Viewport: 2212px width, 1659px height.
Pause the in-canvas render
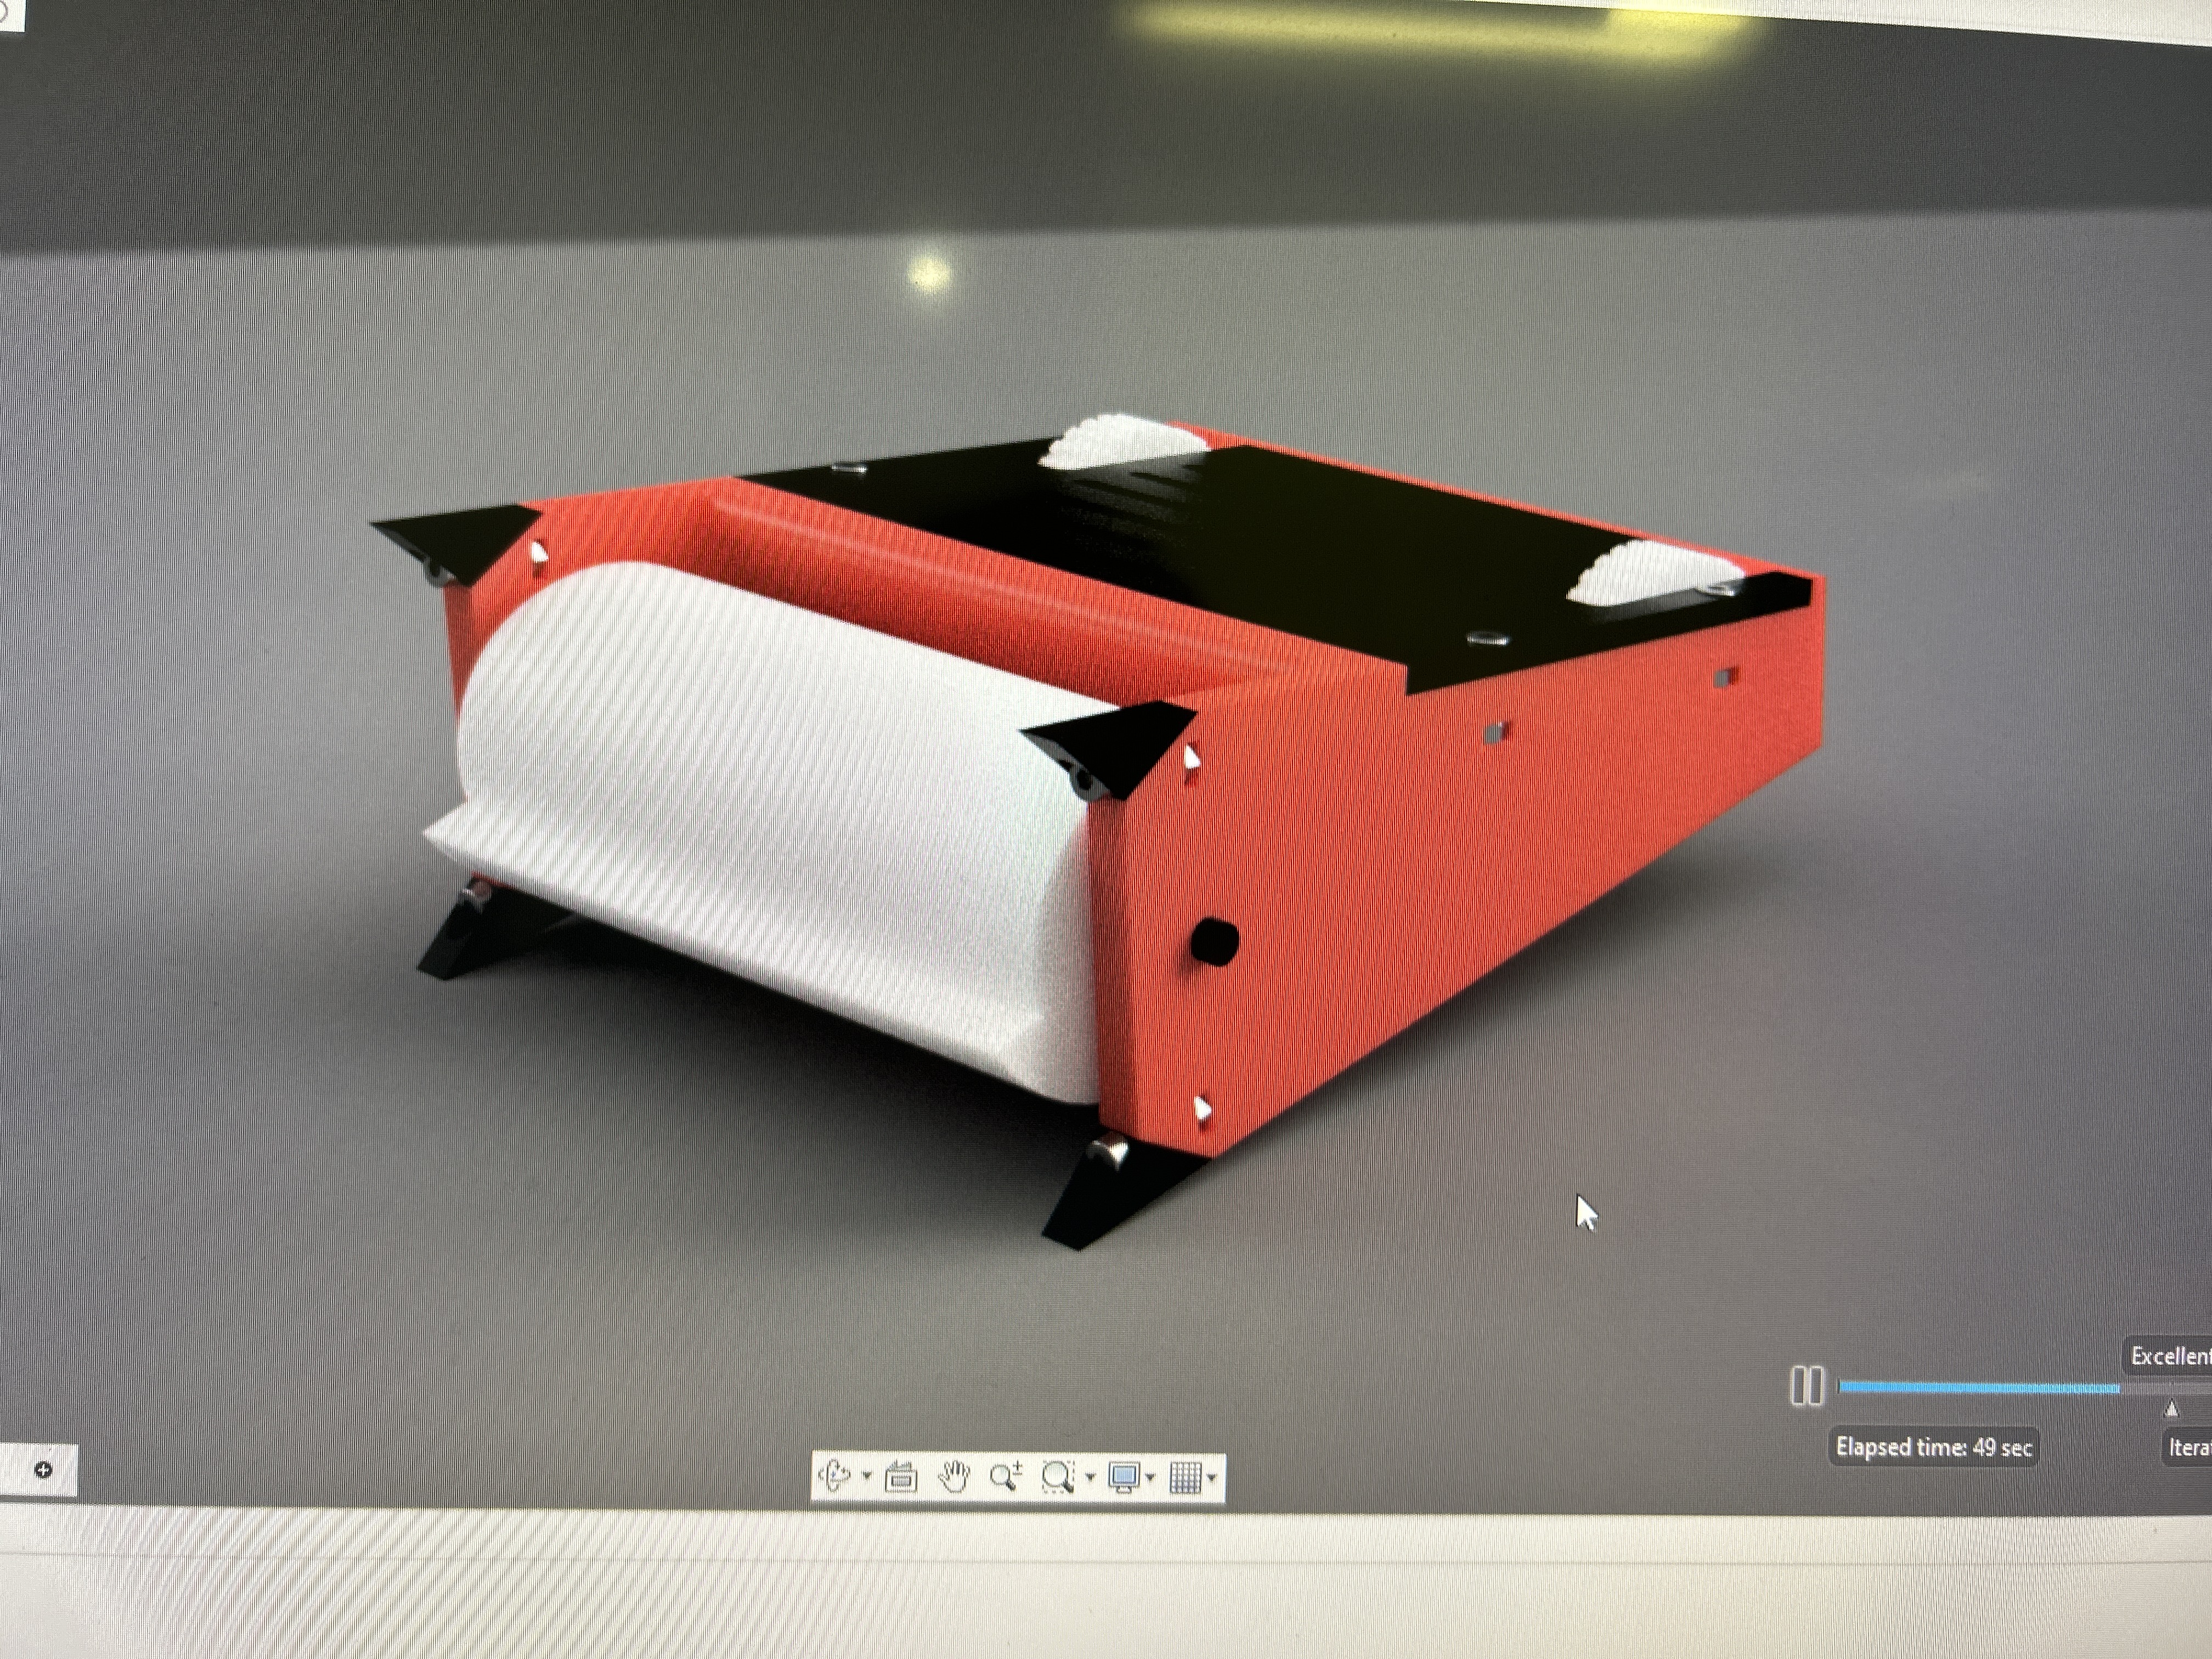(x=1806, y=1386)
